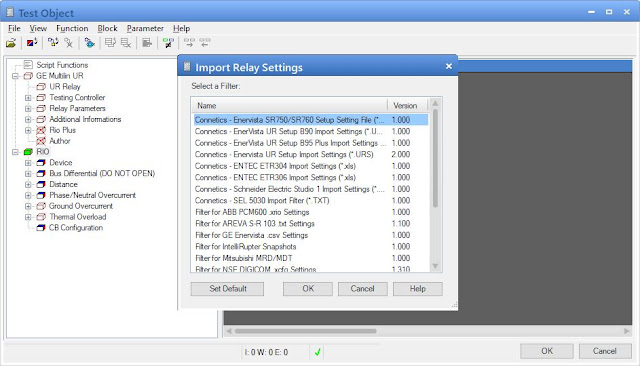Select 'Filter for ABB PCM600 .xrio Settings'
Image resolution: width=640 pixels, height=366 pixels.
point(311,212)
